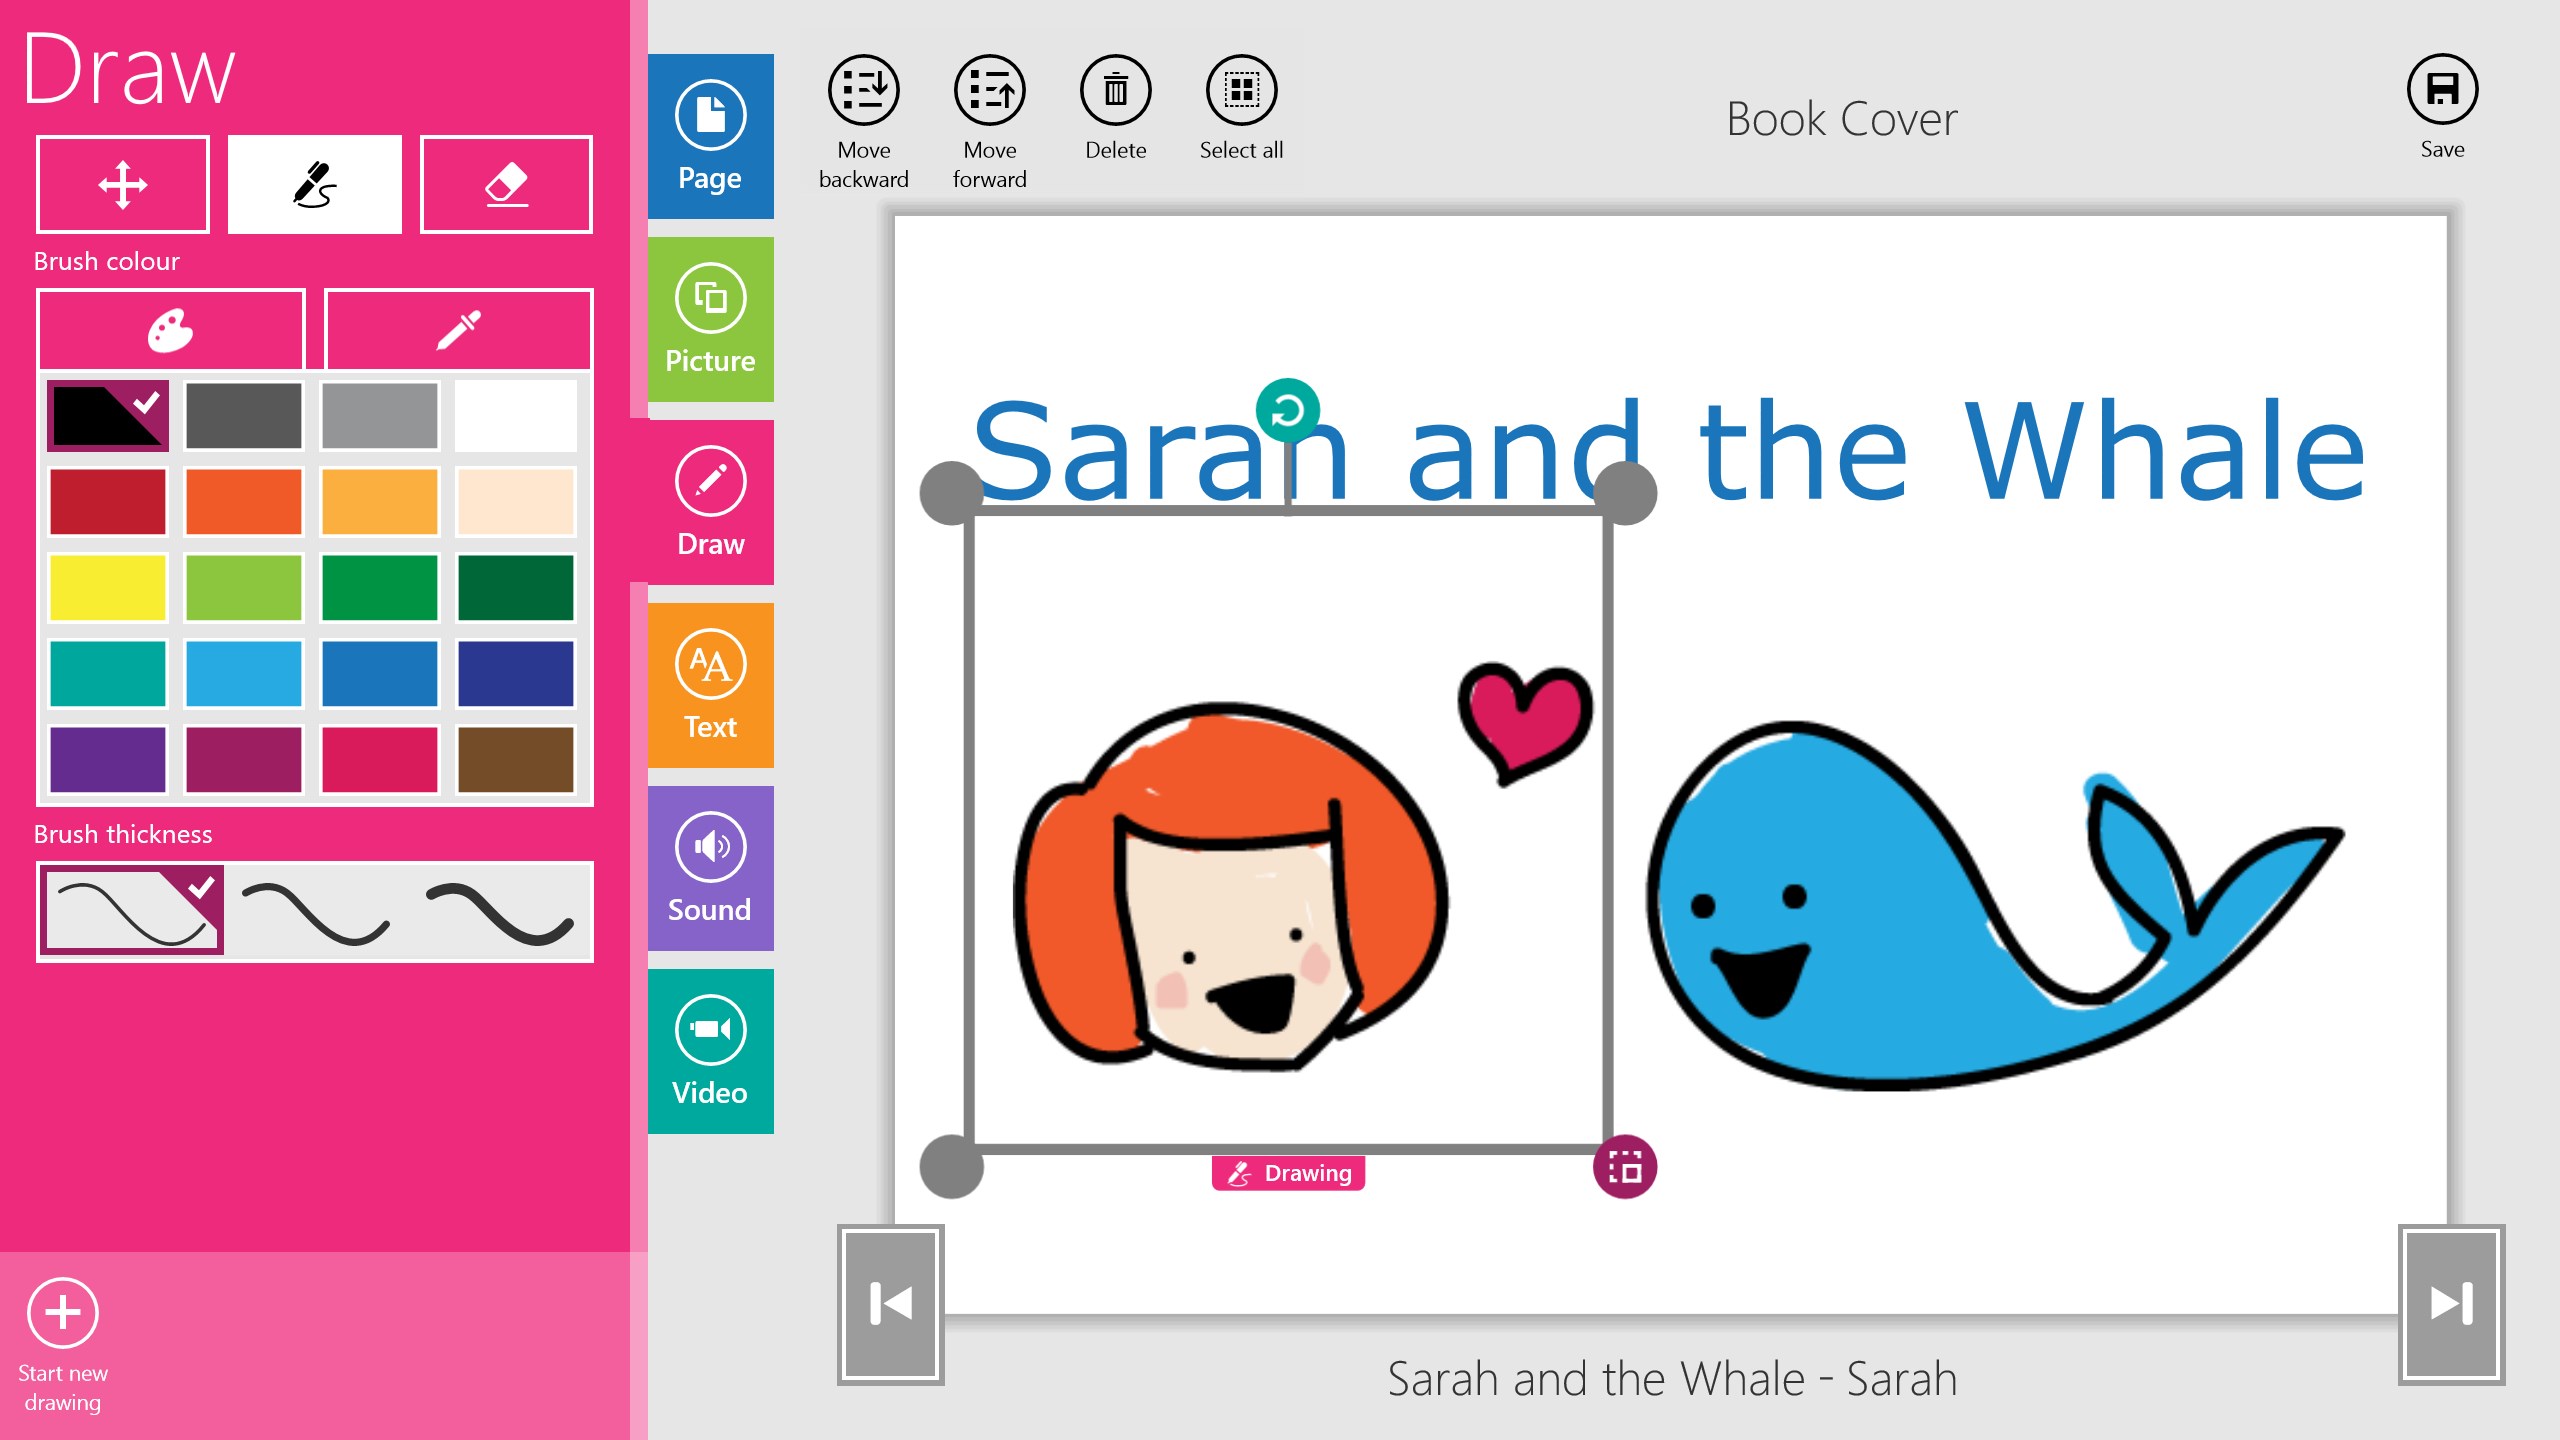
Task: Start new drawing
Action: (63, 1313)
